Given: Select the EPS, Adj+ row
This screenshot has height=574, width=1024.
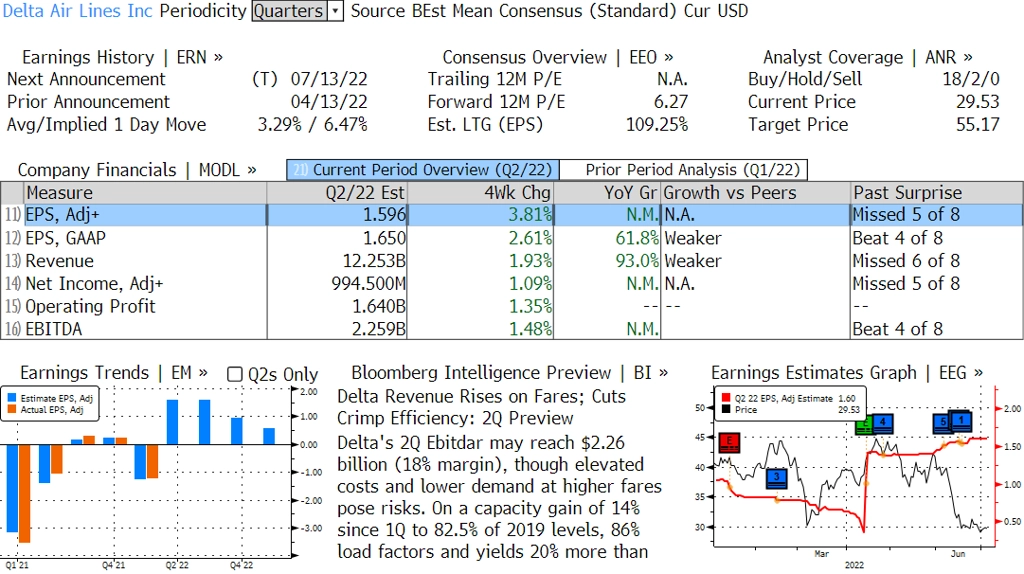Looking at the screenshot, I should [512, 215].
